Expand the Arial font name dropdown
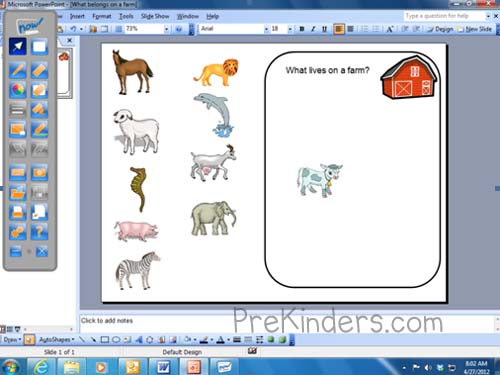This screenshot has width=500, height=375. point(266,29)
